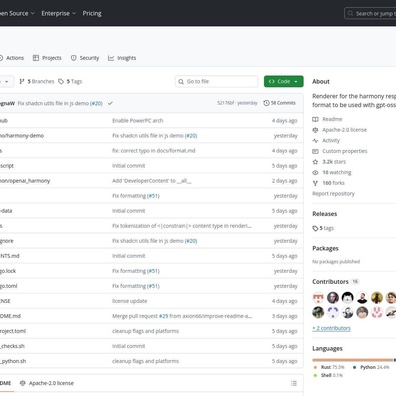This screenshot has height=396, width=396.
Task: Open the green Code dropdown button
Action: click(284, 81)
